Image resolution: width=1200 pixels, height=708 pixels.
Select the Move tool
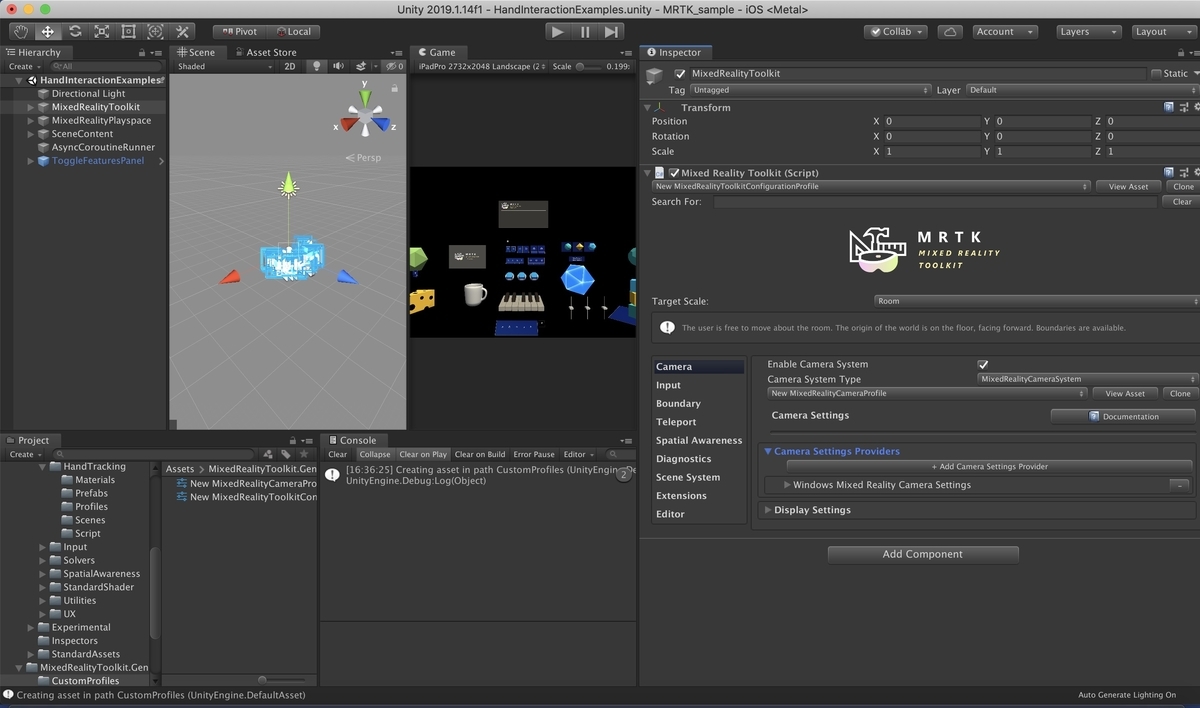tap(47, 32)
